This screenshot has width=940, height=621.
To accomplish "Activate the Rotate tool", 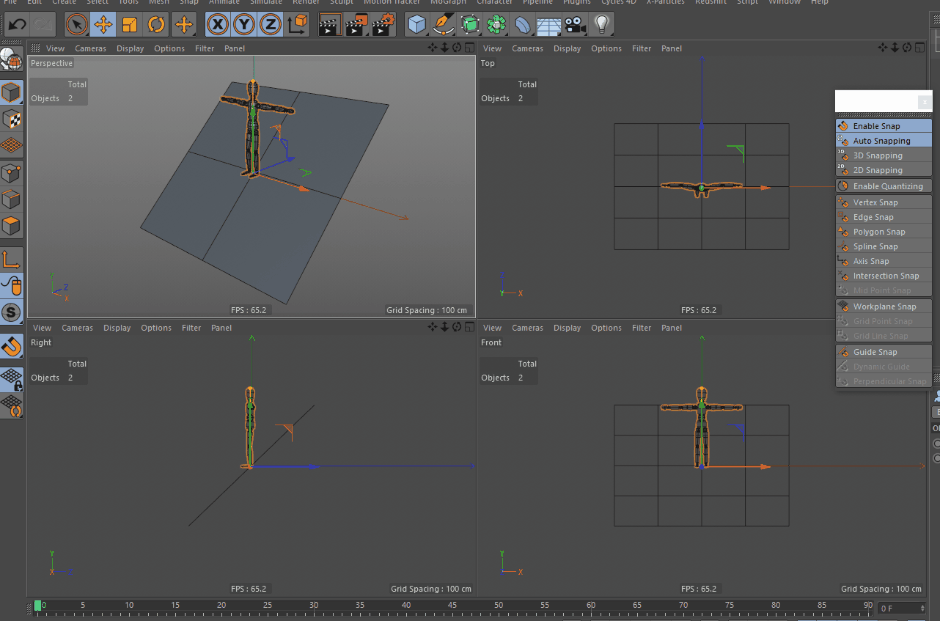I will (x=156, y=25).
